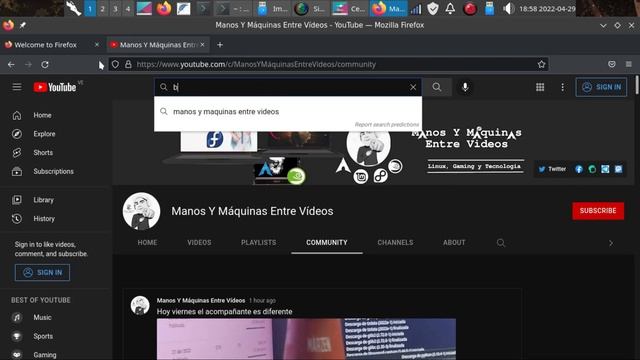640x360 pixels.
Task: Show more channel tabs with the right chevron
Action: click(611, 243)
